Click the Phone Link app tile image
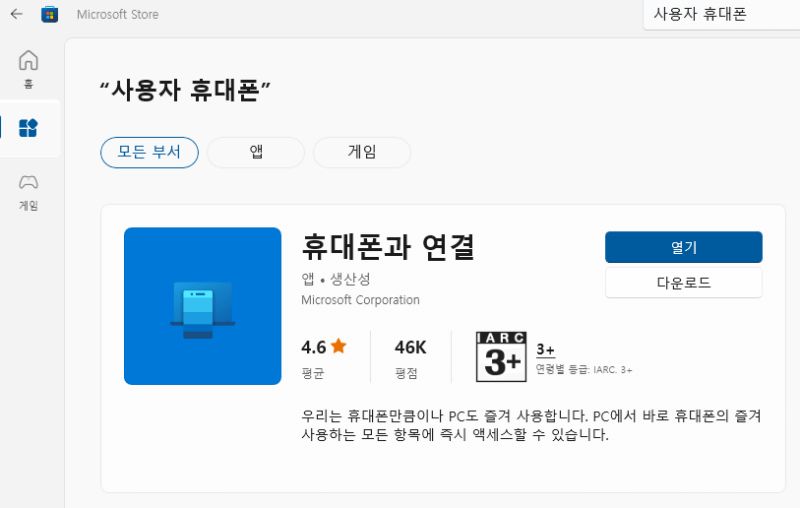The image size is (800, 508). click(x=203, y=306)
